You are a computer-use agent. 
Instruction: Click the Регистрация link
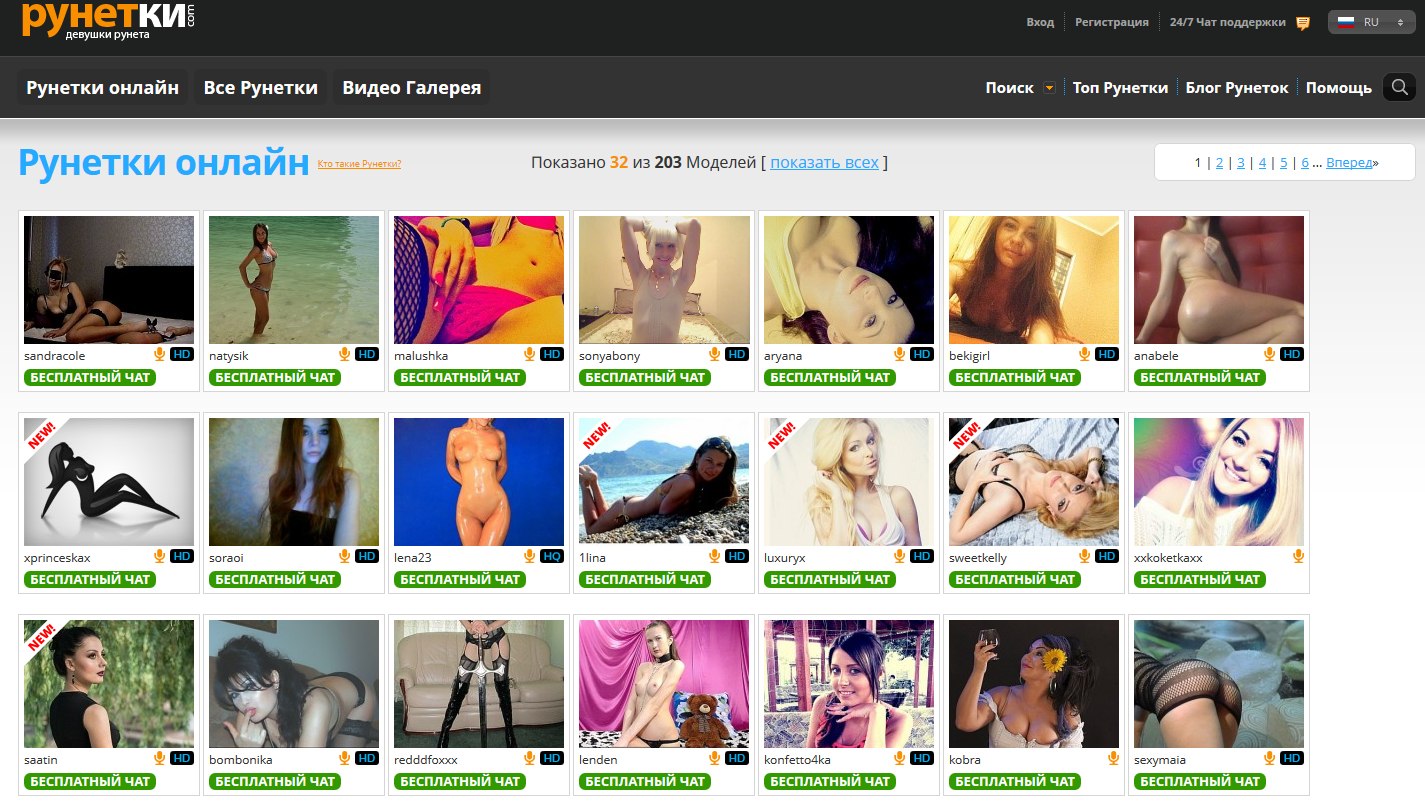[1111, 22]
